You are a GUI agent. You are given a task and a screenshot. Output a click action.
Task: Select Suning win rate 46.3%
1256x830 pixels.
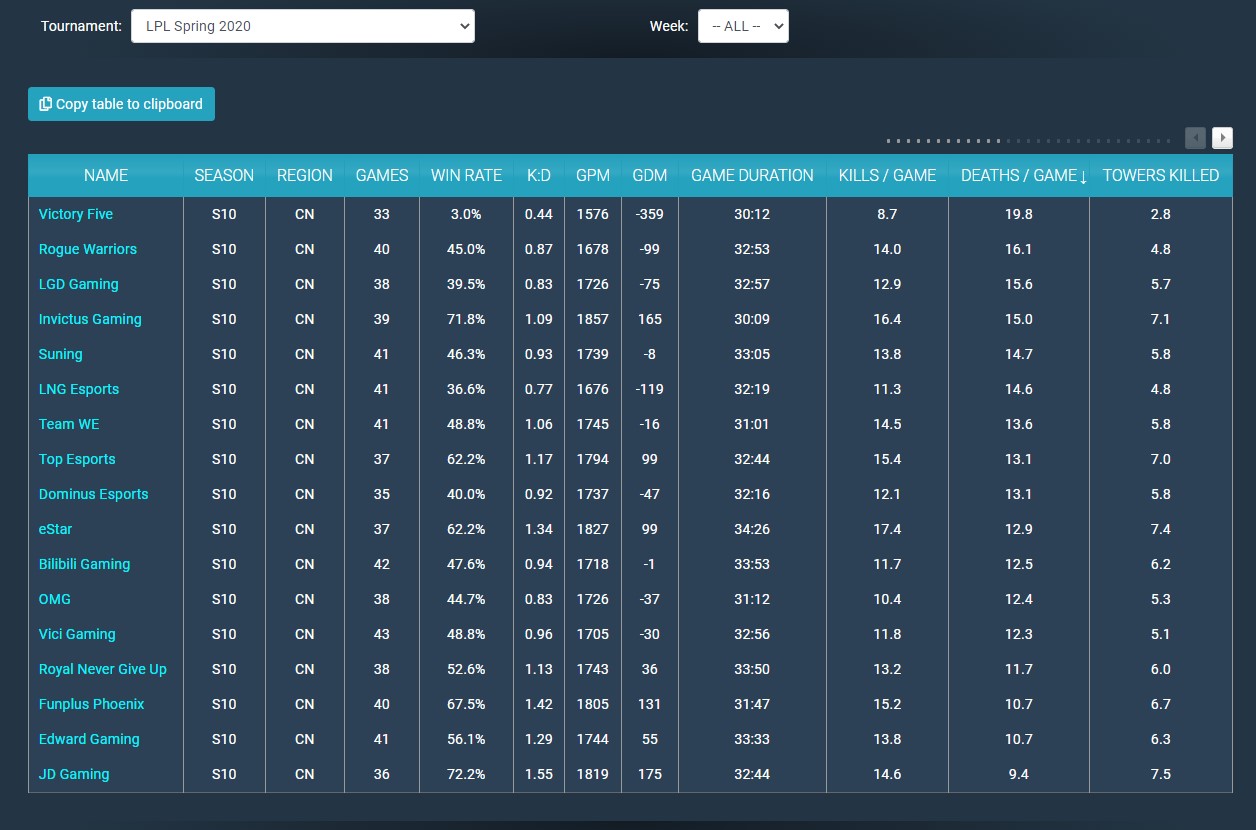tap(466, 354)
